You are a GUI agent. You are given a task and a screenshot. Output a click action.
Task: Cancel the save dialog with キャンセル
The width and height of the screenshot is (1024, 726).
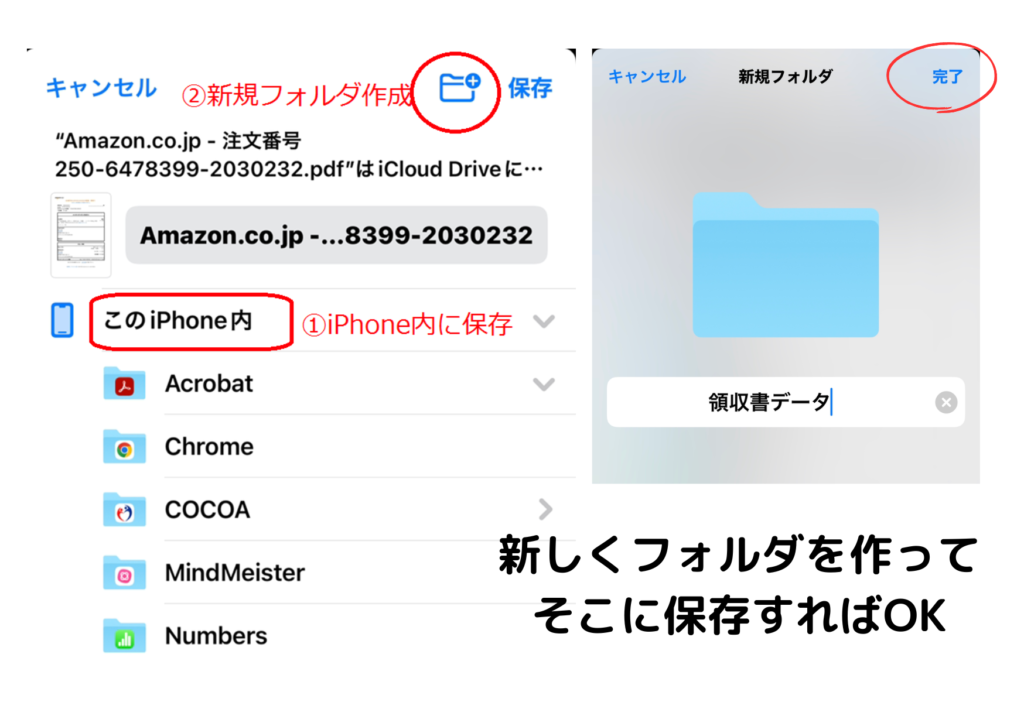[x=101, y=87]
